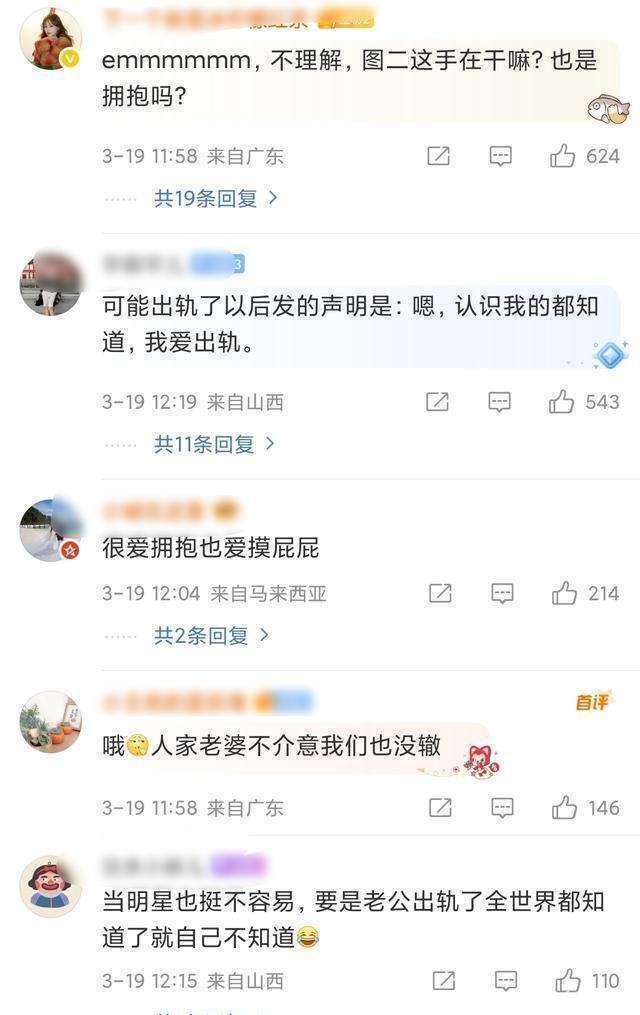Open the cartoon avatar of last commenter

click(x=50, y=886)
